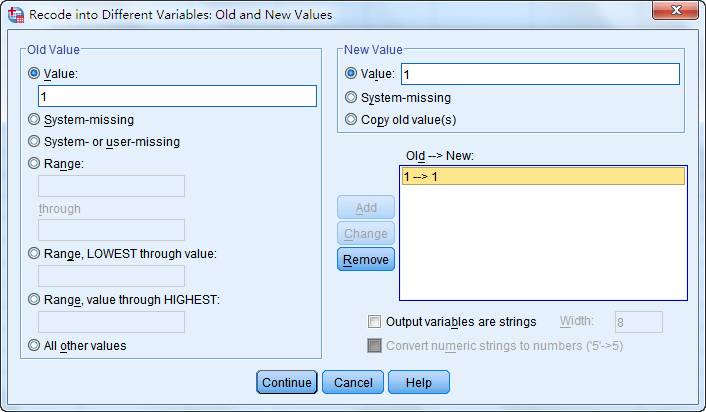
Task: Click the Old Value input field
Action: coord(177,96)
